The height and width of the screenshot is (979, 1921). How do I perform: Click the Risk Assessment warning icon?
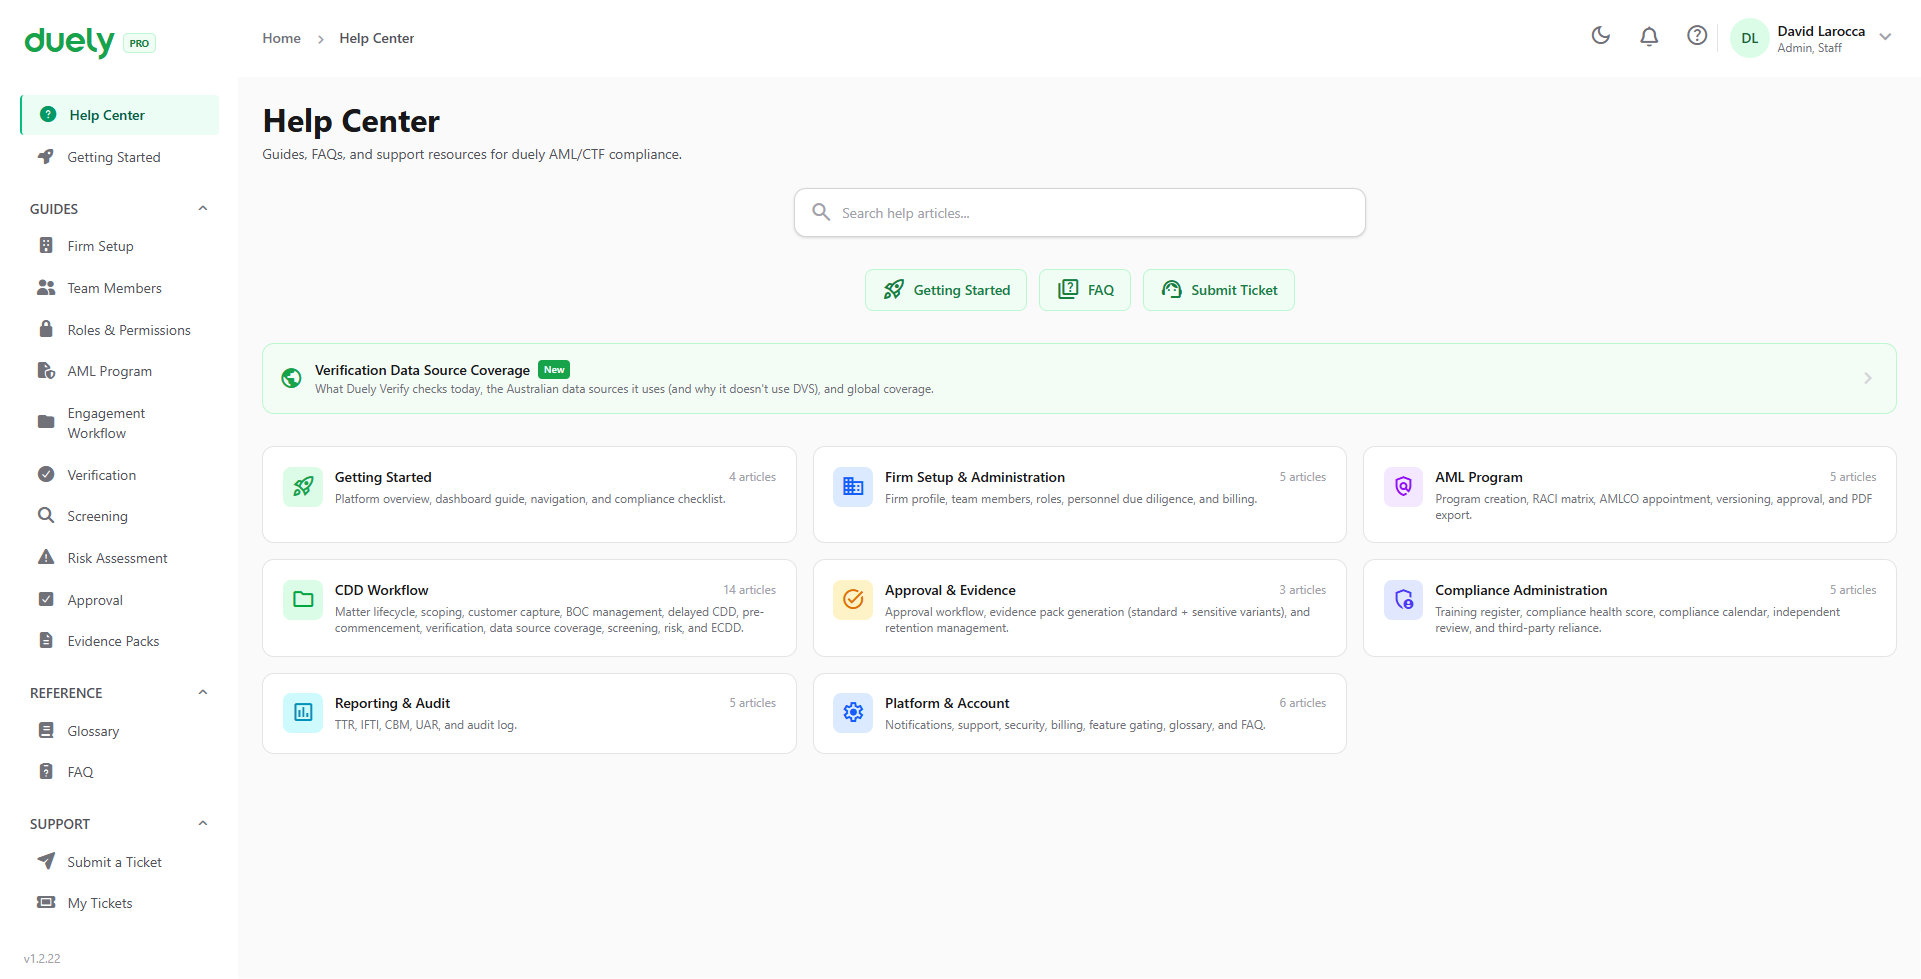(46, 557)
